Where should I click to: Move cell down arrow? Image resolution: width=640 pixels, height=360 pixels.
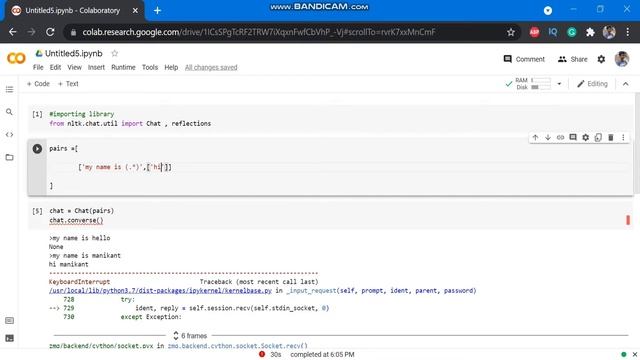(548, 138)
